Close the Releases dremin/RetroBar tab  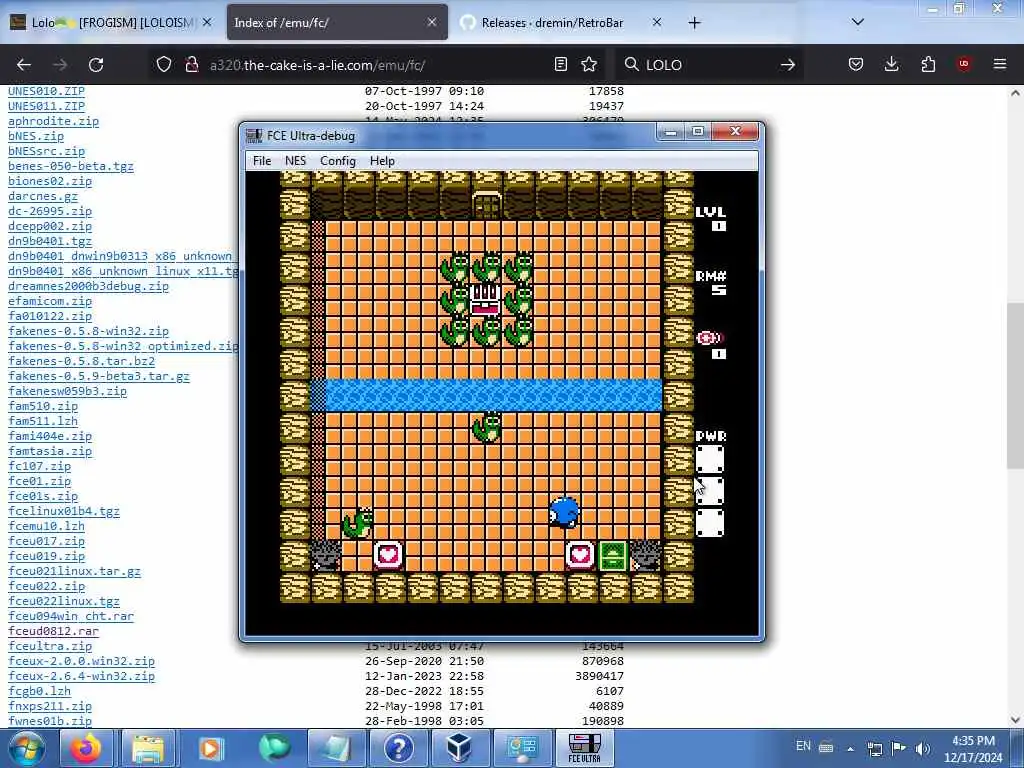point(657,23)
